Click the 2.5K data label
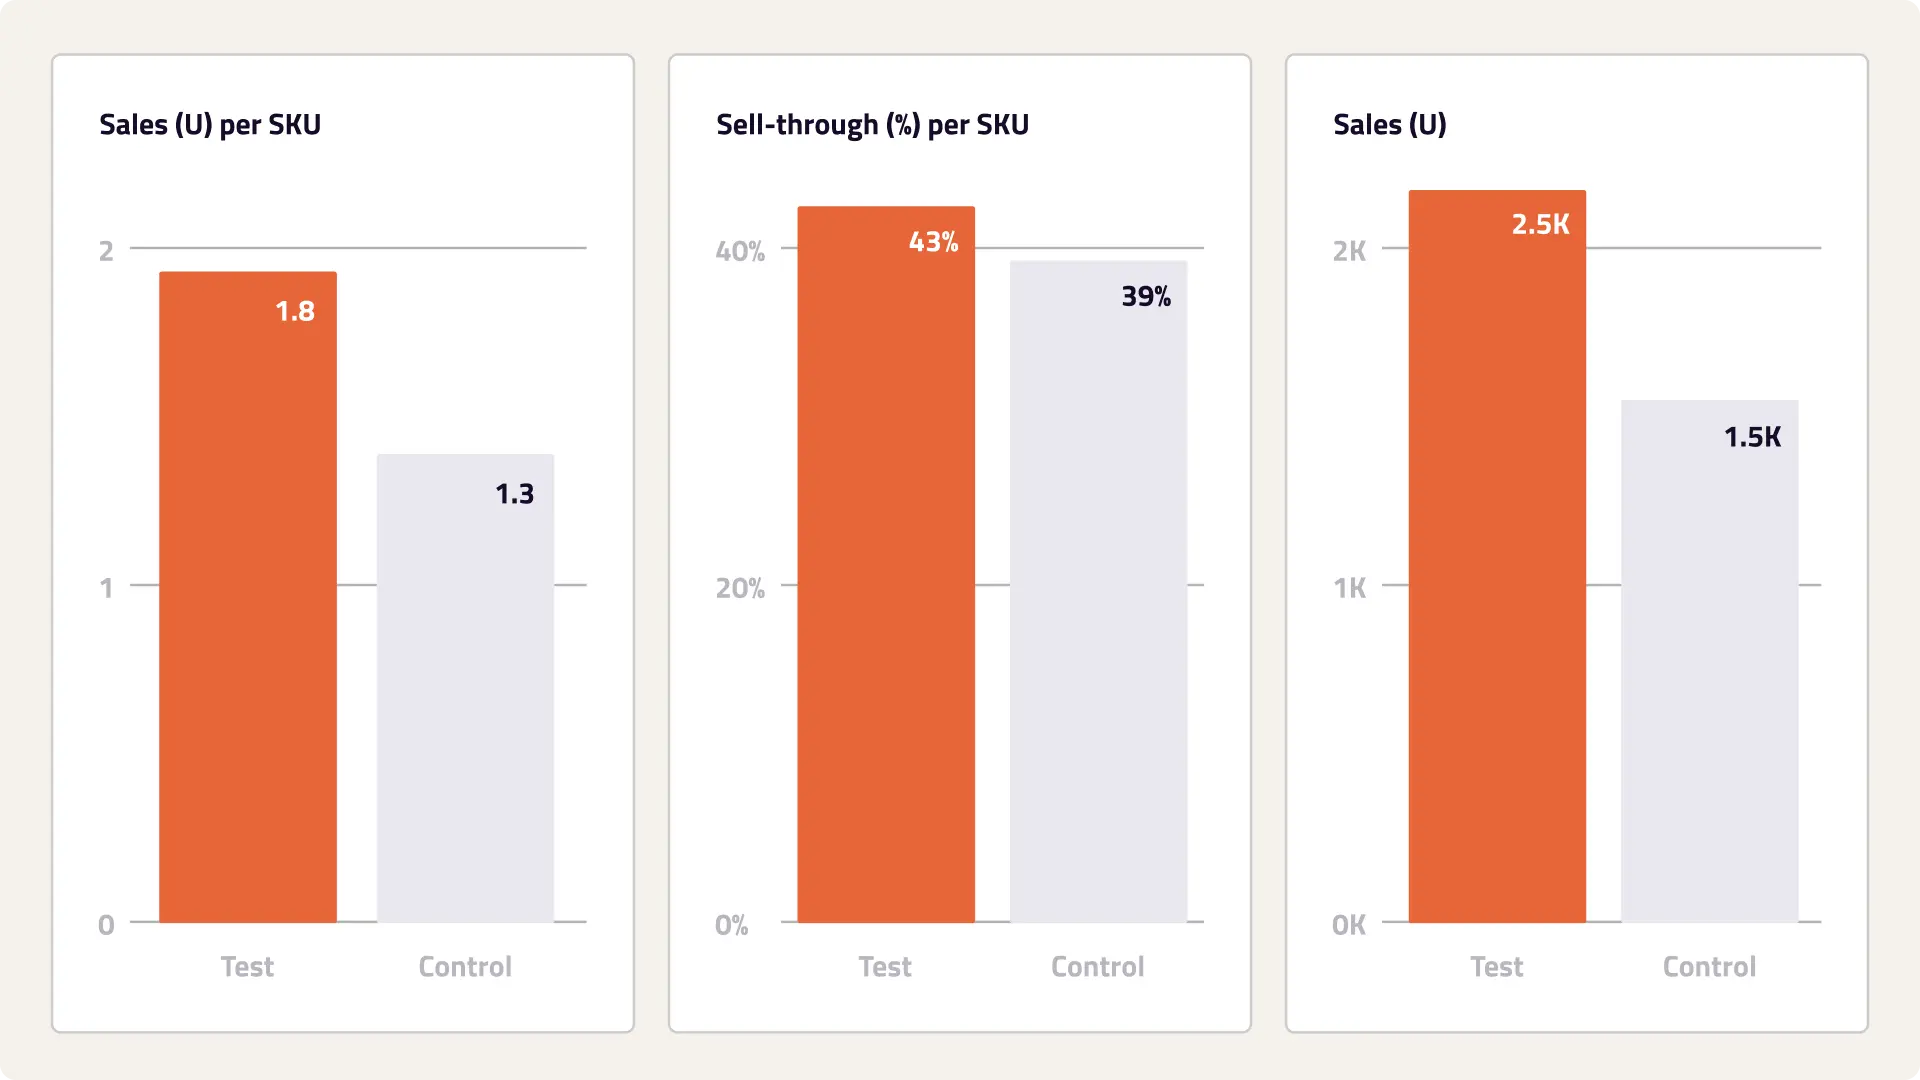 [x=1540, y=225]
